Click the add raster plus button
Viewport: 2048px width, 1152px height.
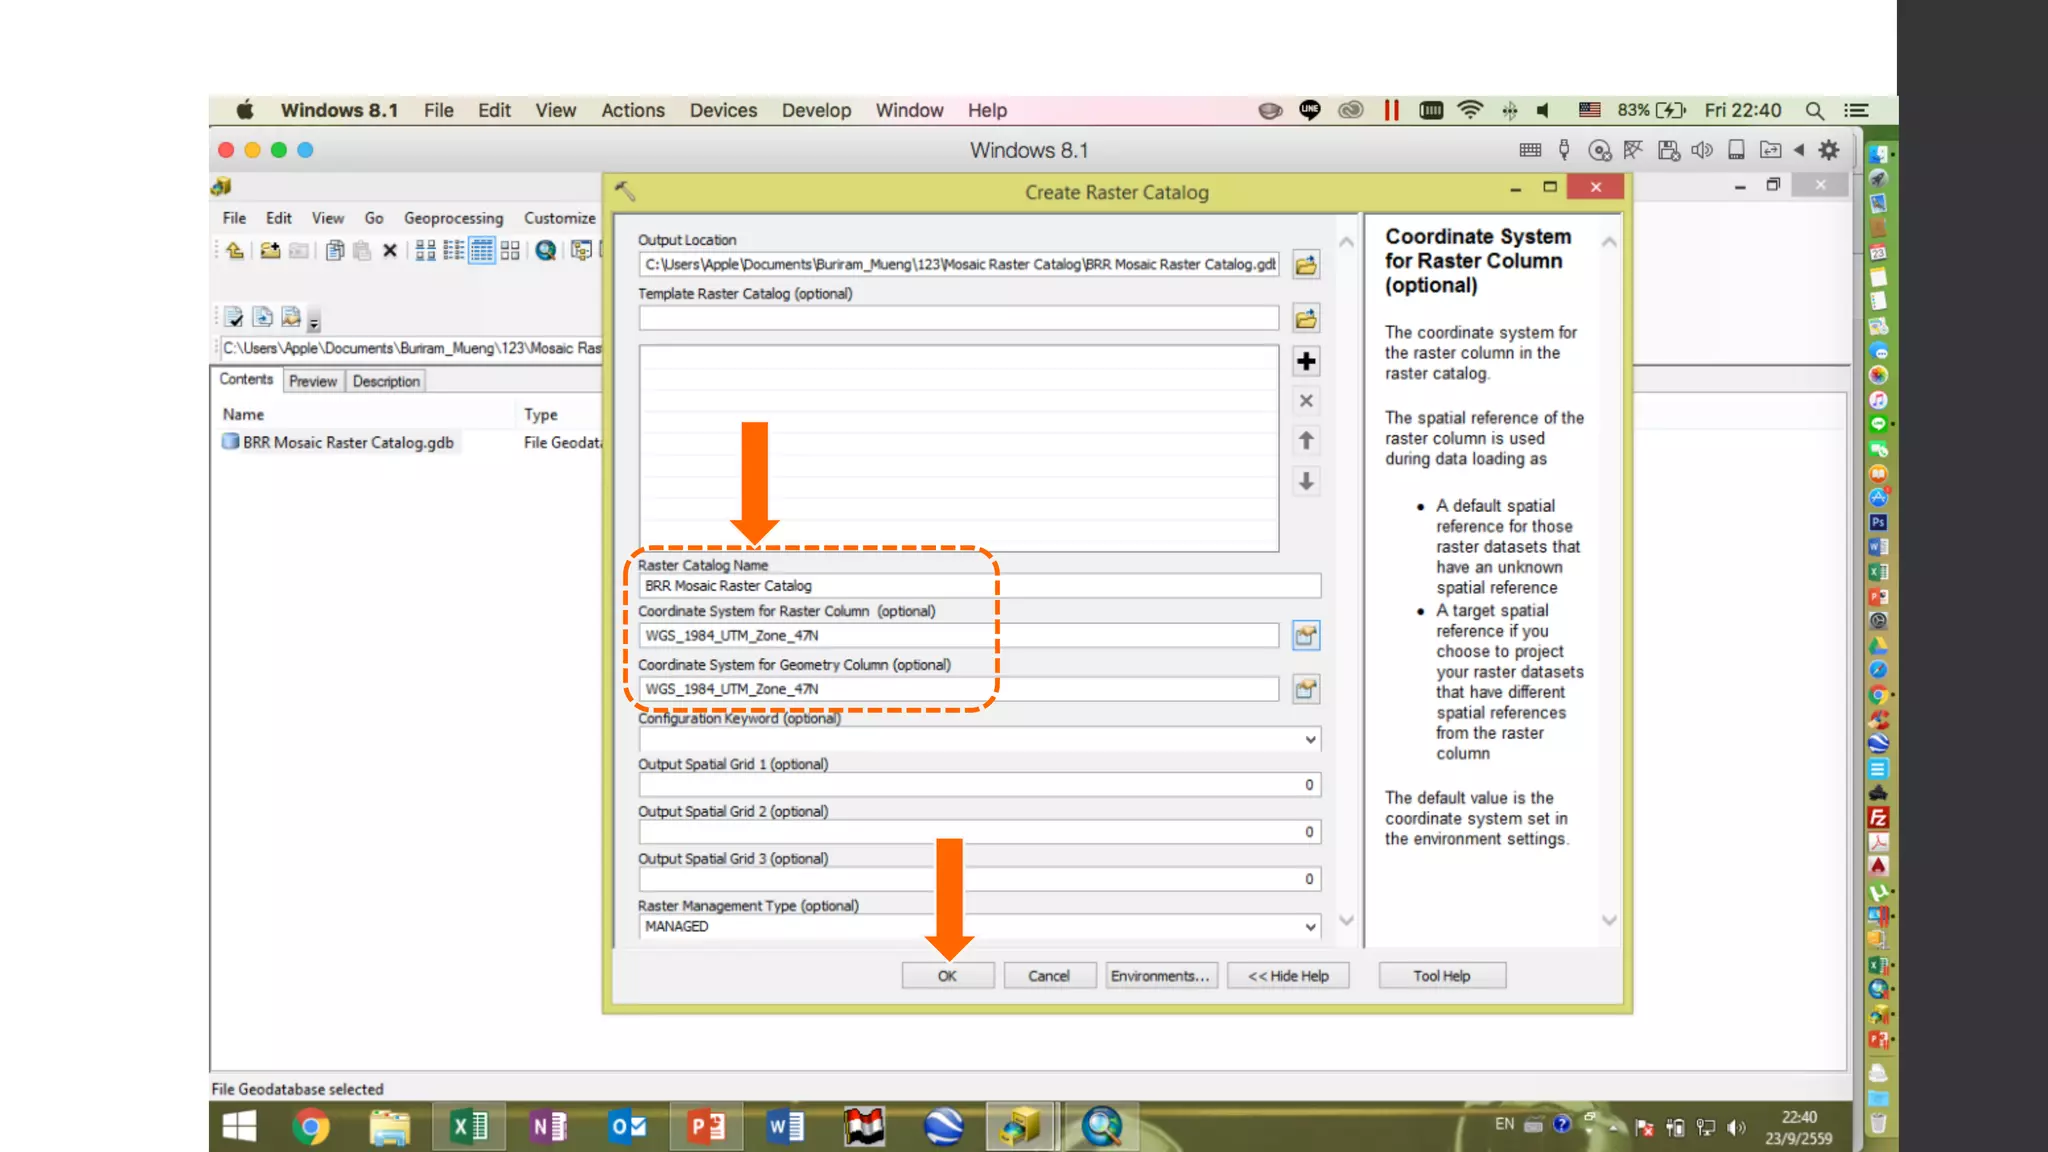(x=1306, y=361)
